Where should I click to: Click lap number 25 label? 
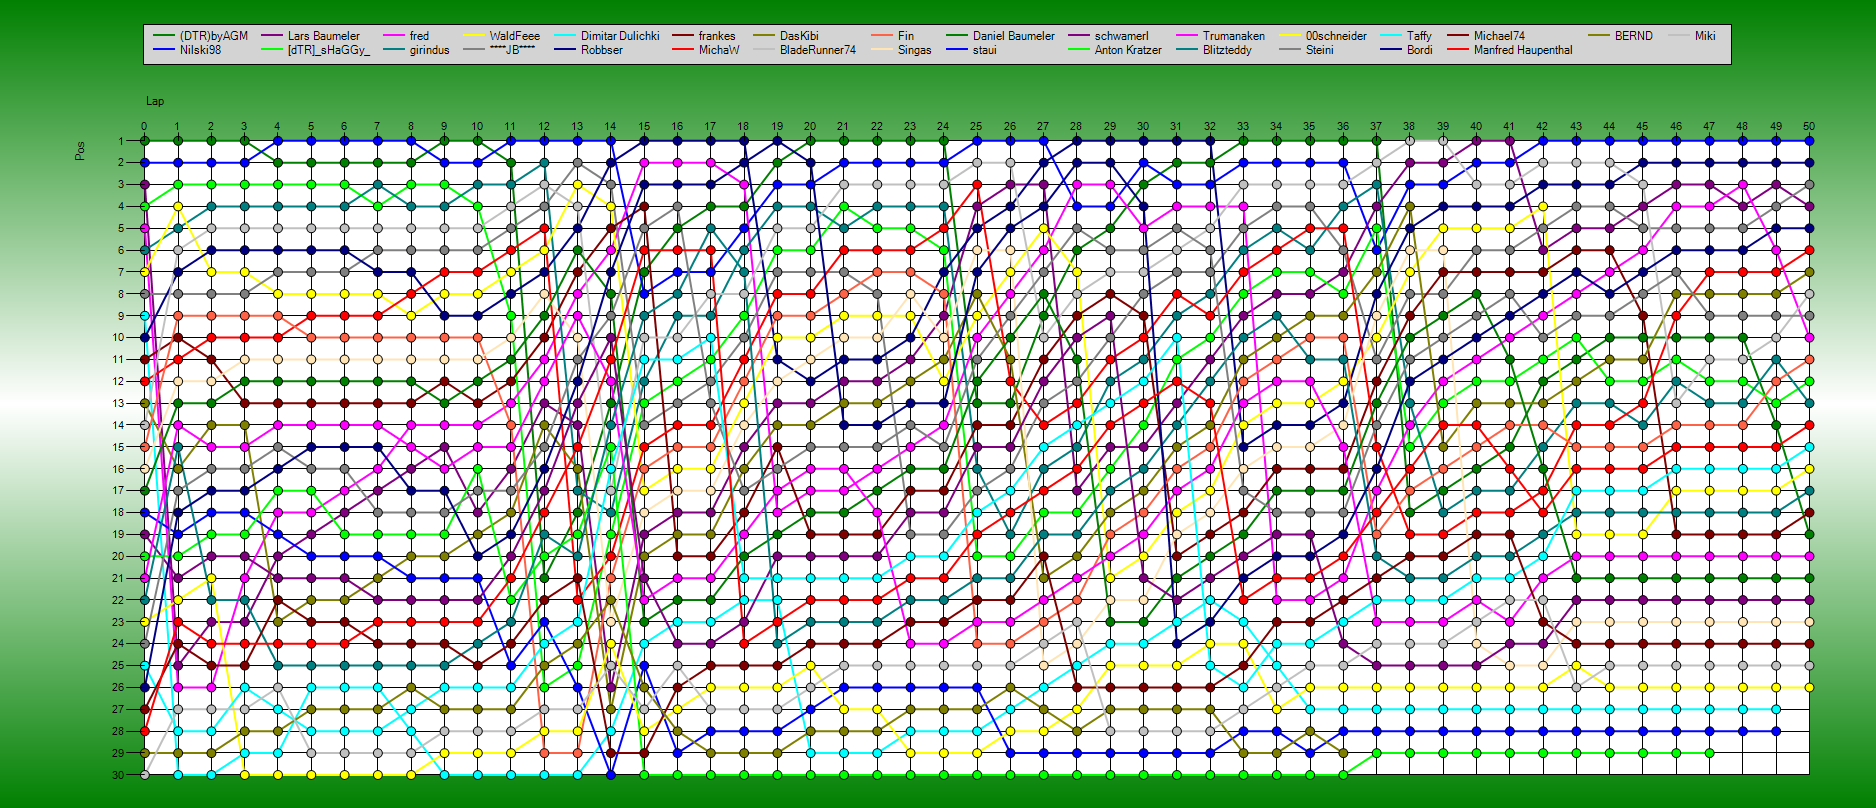pos(976,127)
